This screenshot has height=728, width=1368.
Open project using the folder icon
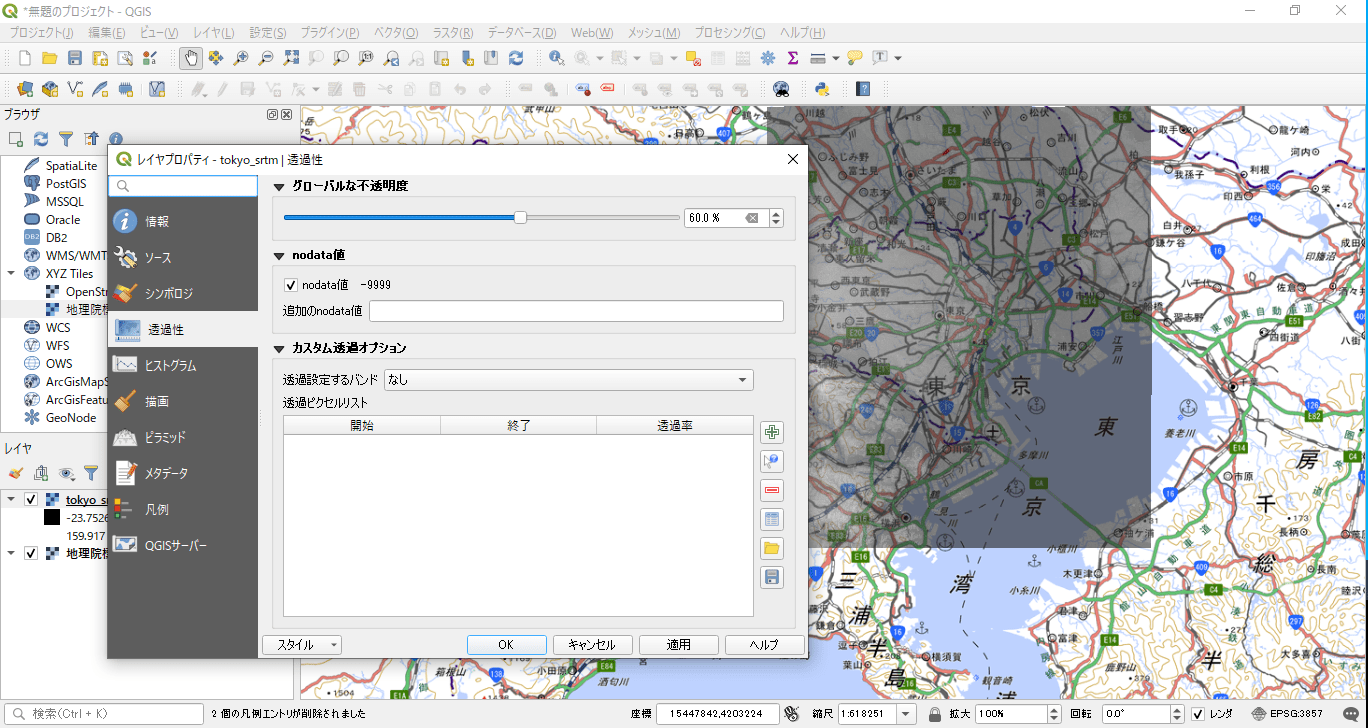point(49,58)
